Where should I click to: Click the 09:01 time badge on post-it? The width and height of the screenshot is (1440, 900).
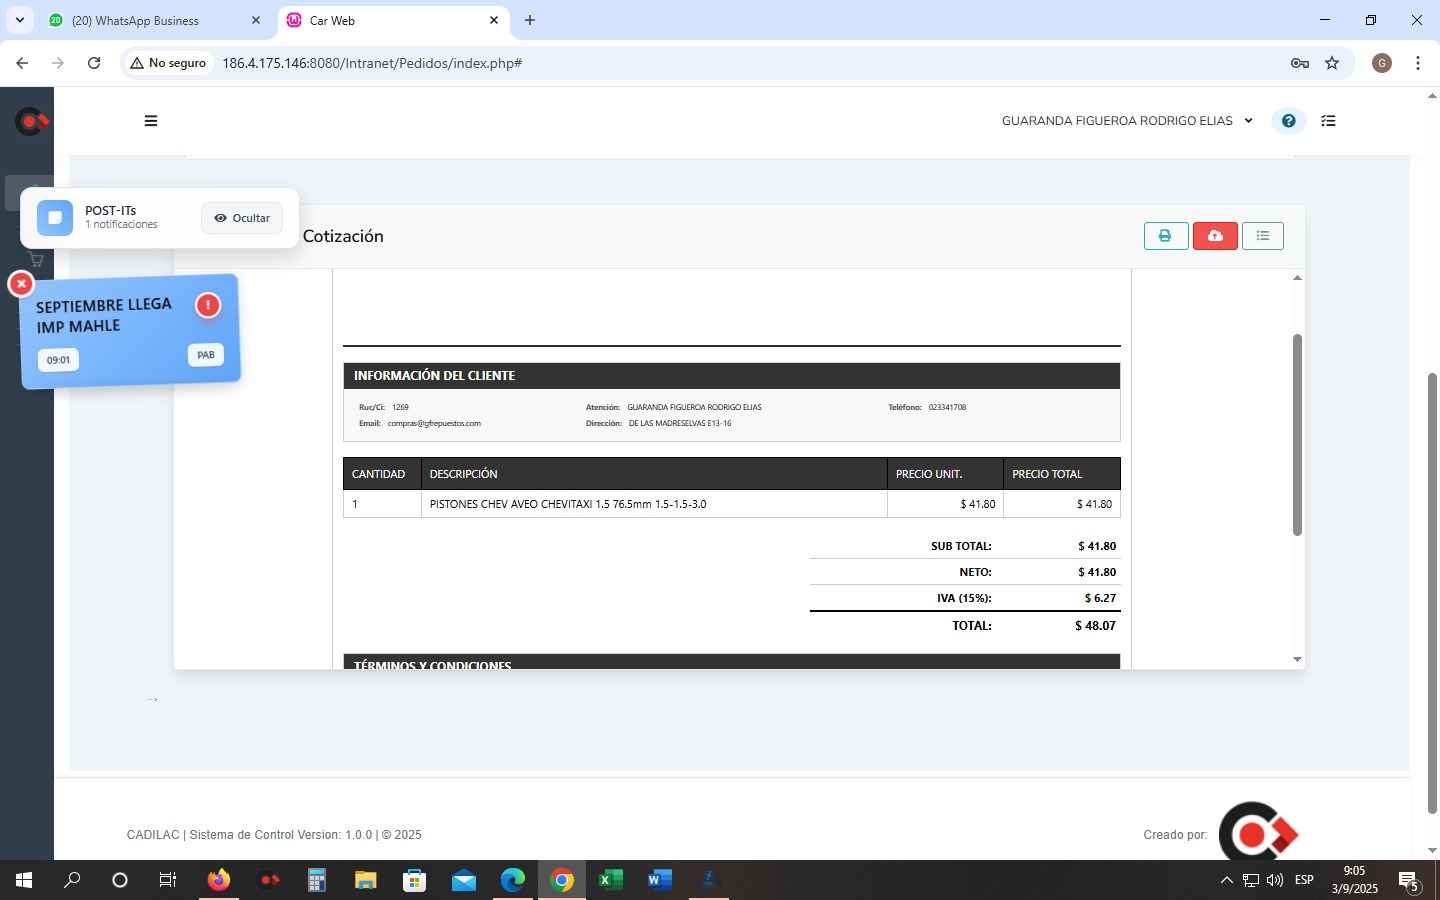58,360
